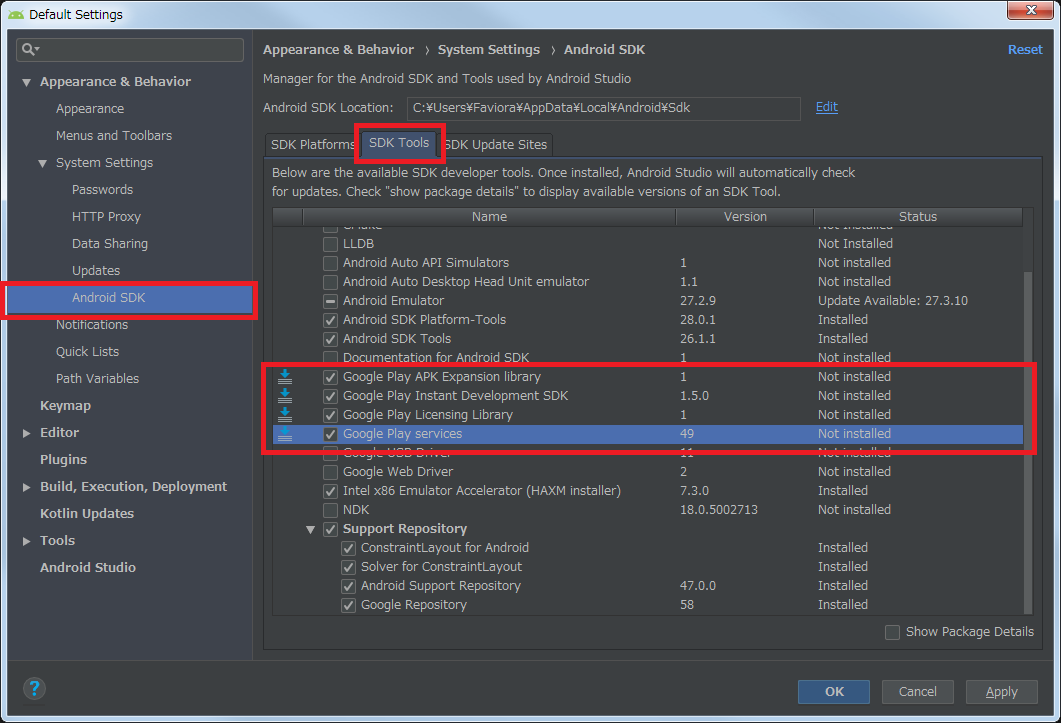Enable Android Auto API Simulators checkbox
This screenshot has width=1061, height=723.
pyautogui.click(x=330, y=263)
